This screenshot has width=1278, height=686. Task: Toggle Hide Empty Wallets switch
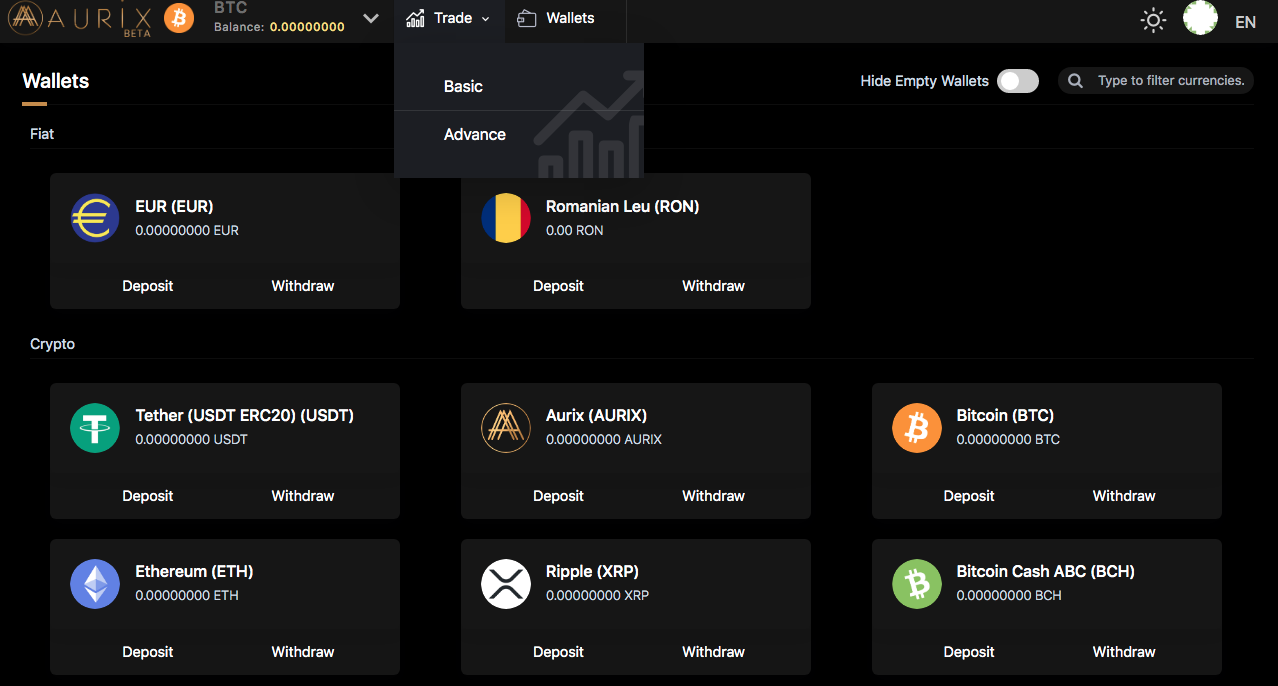point(1018,81)
